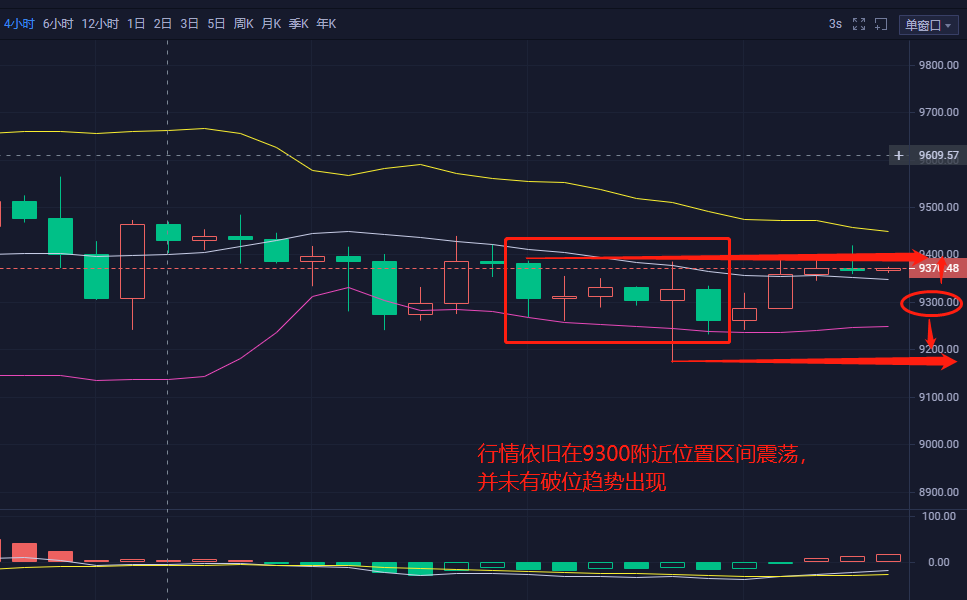Select the 5日 timeframe
Viewport: 967px width, 600px height.
[x=214, y=23]
